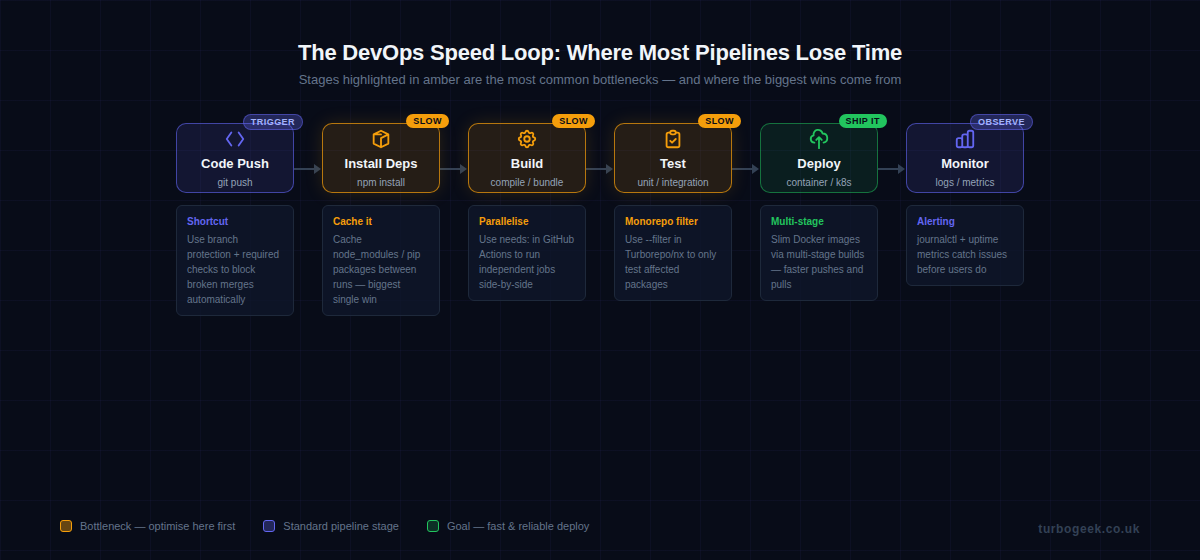The width and height of the screenshot is (1200, 560).
Task: Click the amber Bottleneck legend swatch
Action: point(66,526)
